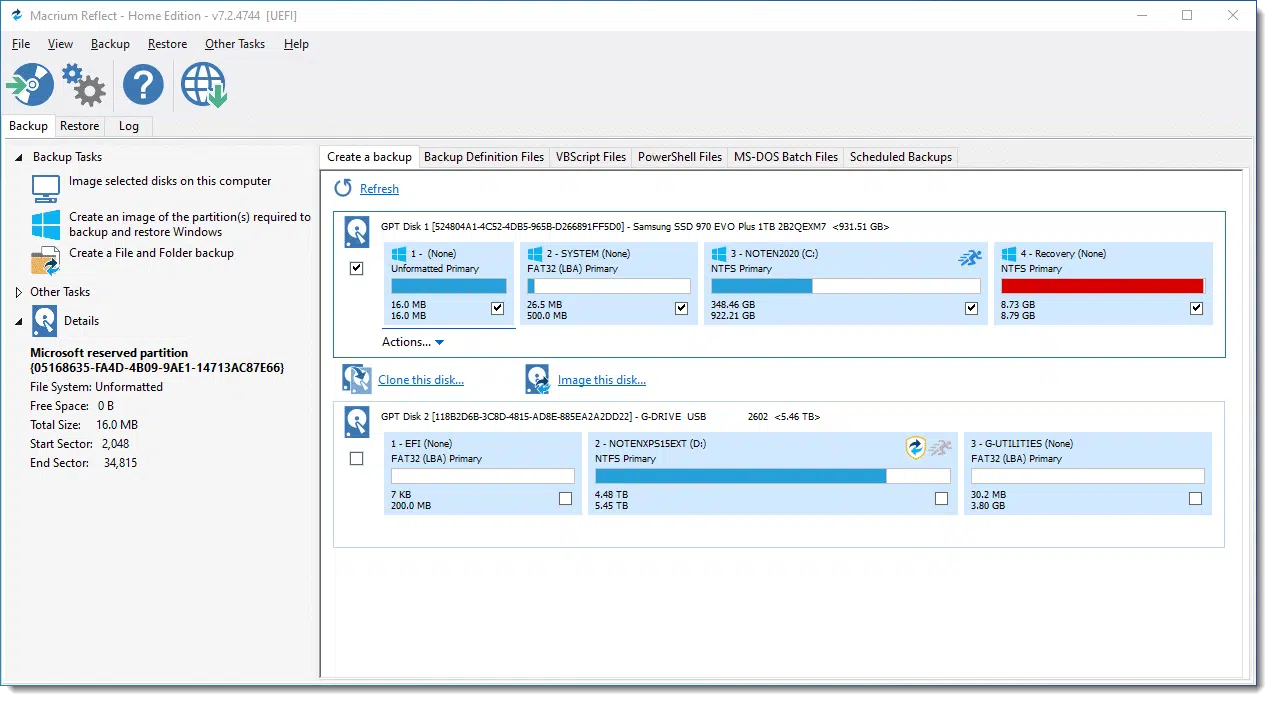The image size is (1272, 701).
Task: Open the Restore menu
Action: click(167, 44)
